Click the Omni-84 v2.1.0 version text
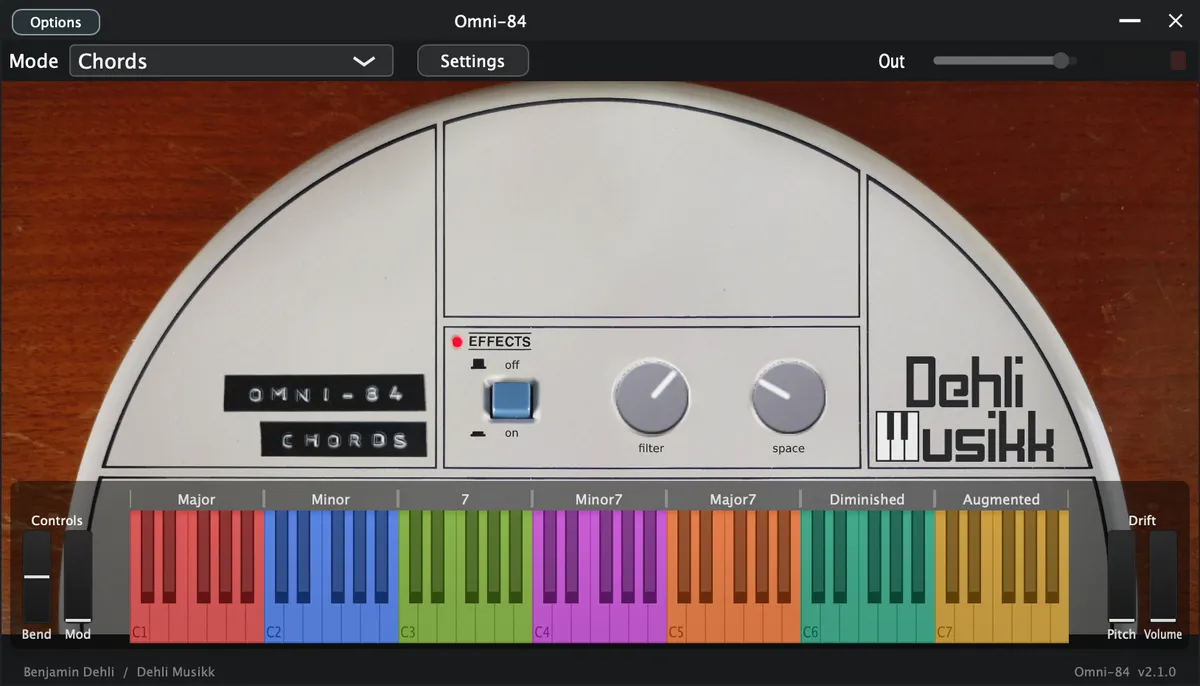1200x686 pixels. point(1125,672)
